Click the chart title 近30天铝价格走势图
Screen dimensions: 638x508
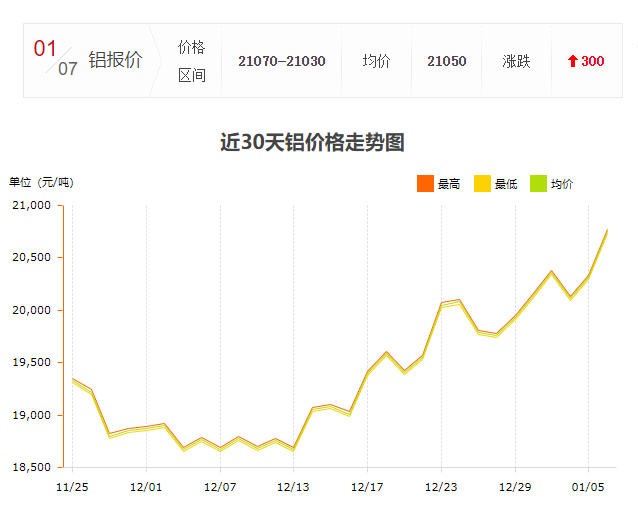click(x=312, y=142)
